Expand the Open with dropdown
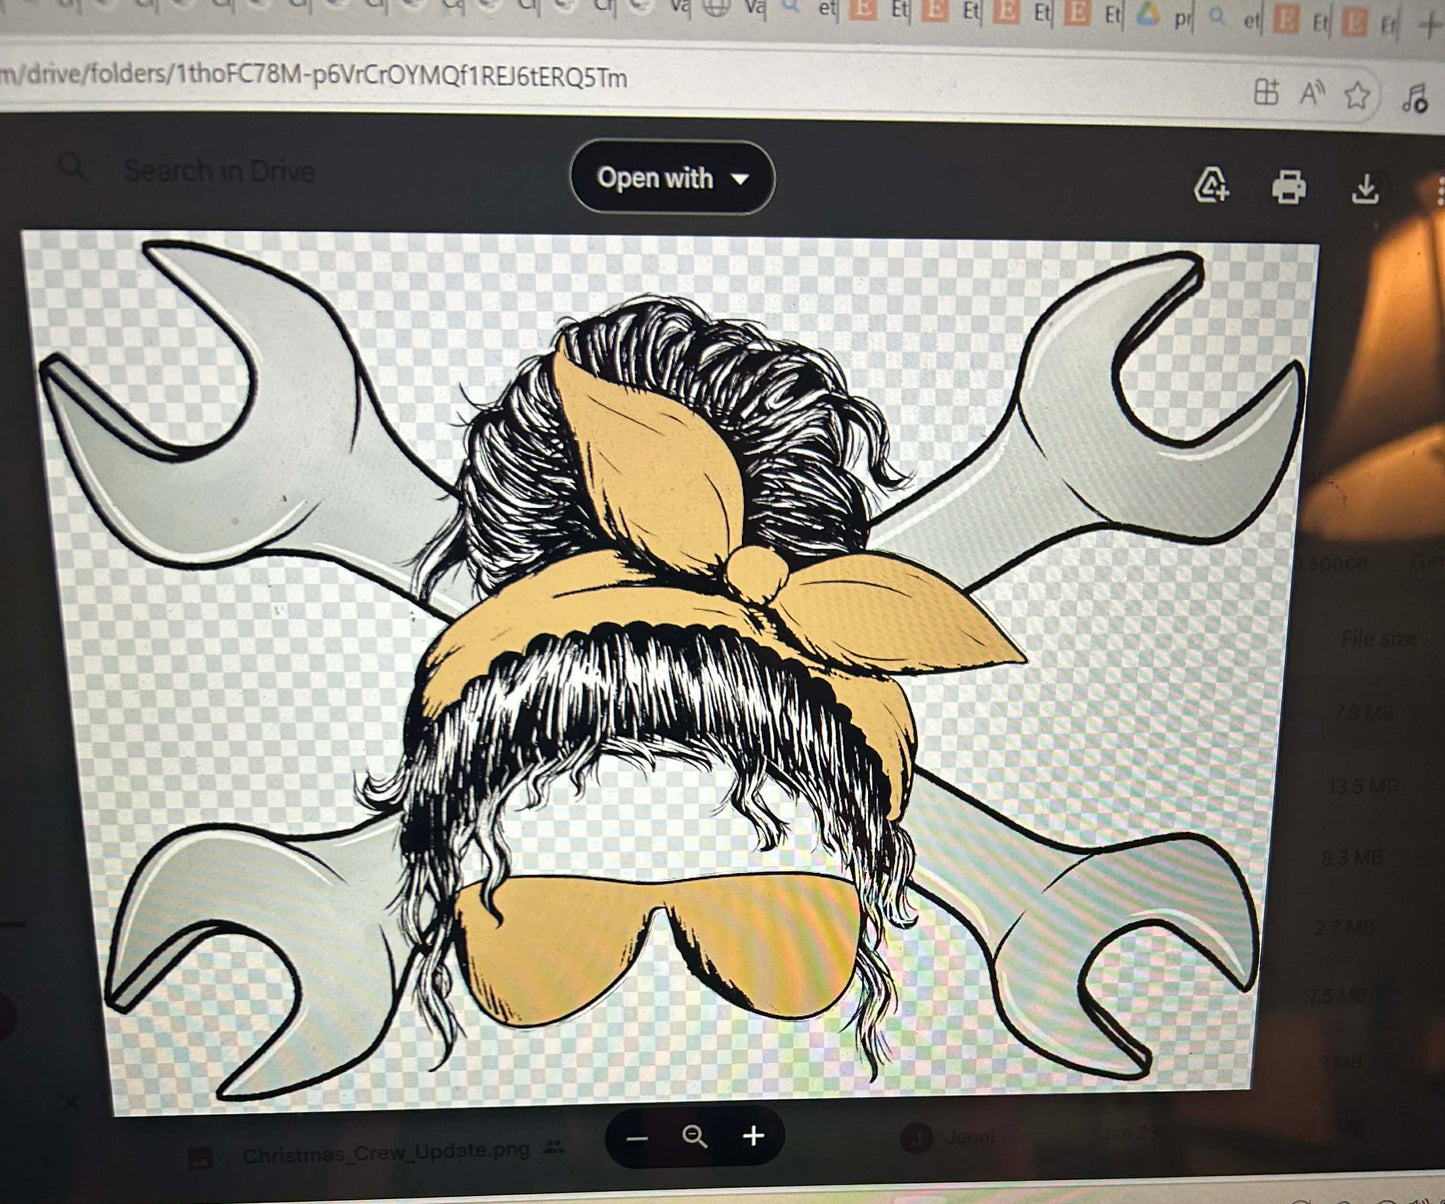 click(672, 178)
